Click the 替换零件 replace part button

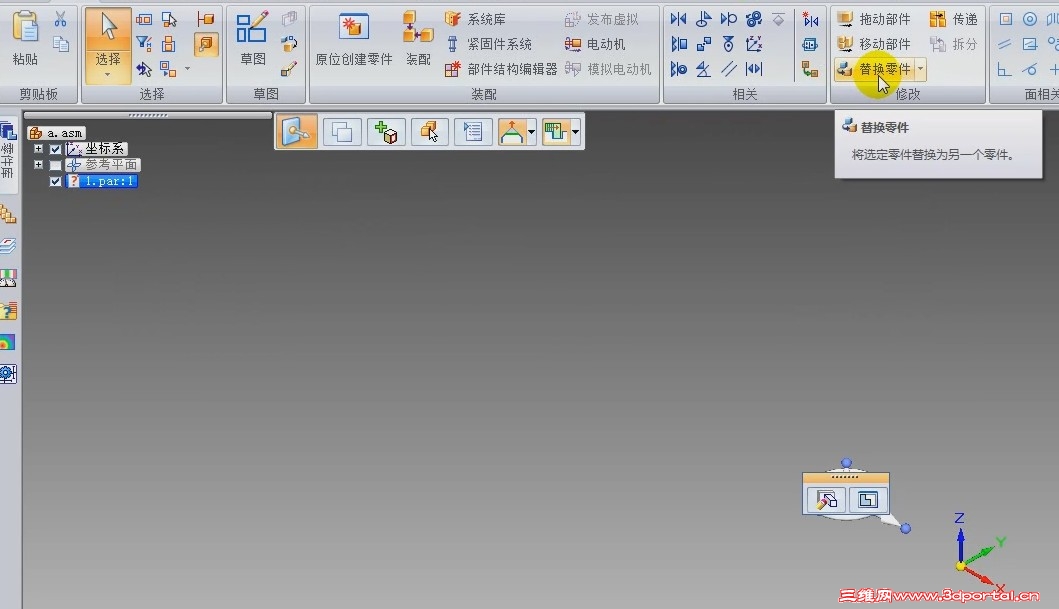tap(875, 69)
